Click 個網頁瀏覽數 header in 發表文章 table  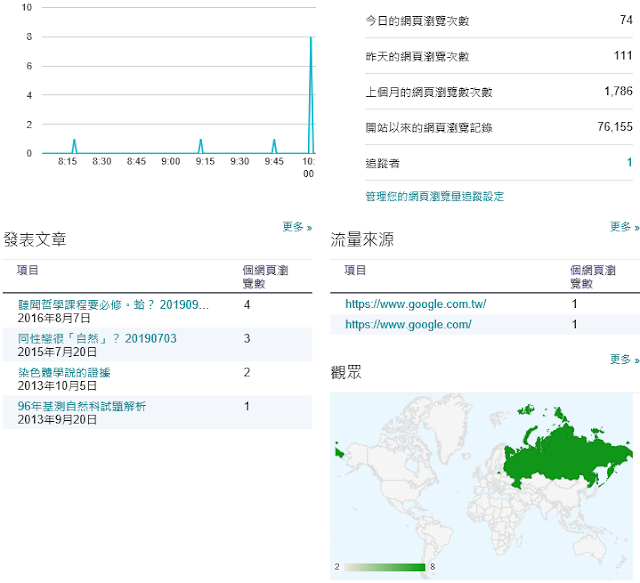pos(265,276)
